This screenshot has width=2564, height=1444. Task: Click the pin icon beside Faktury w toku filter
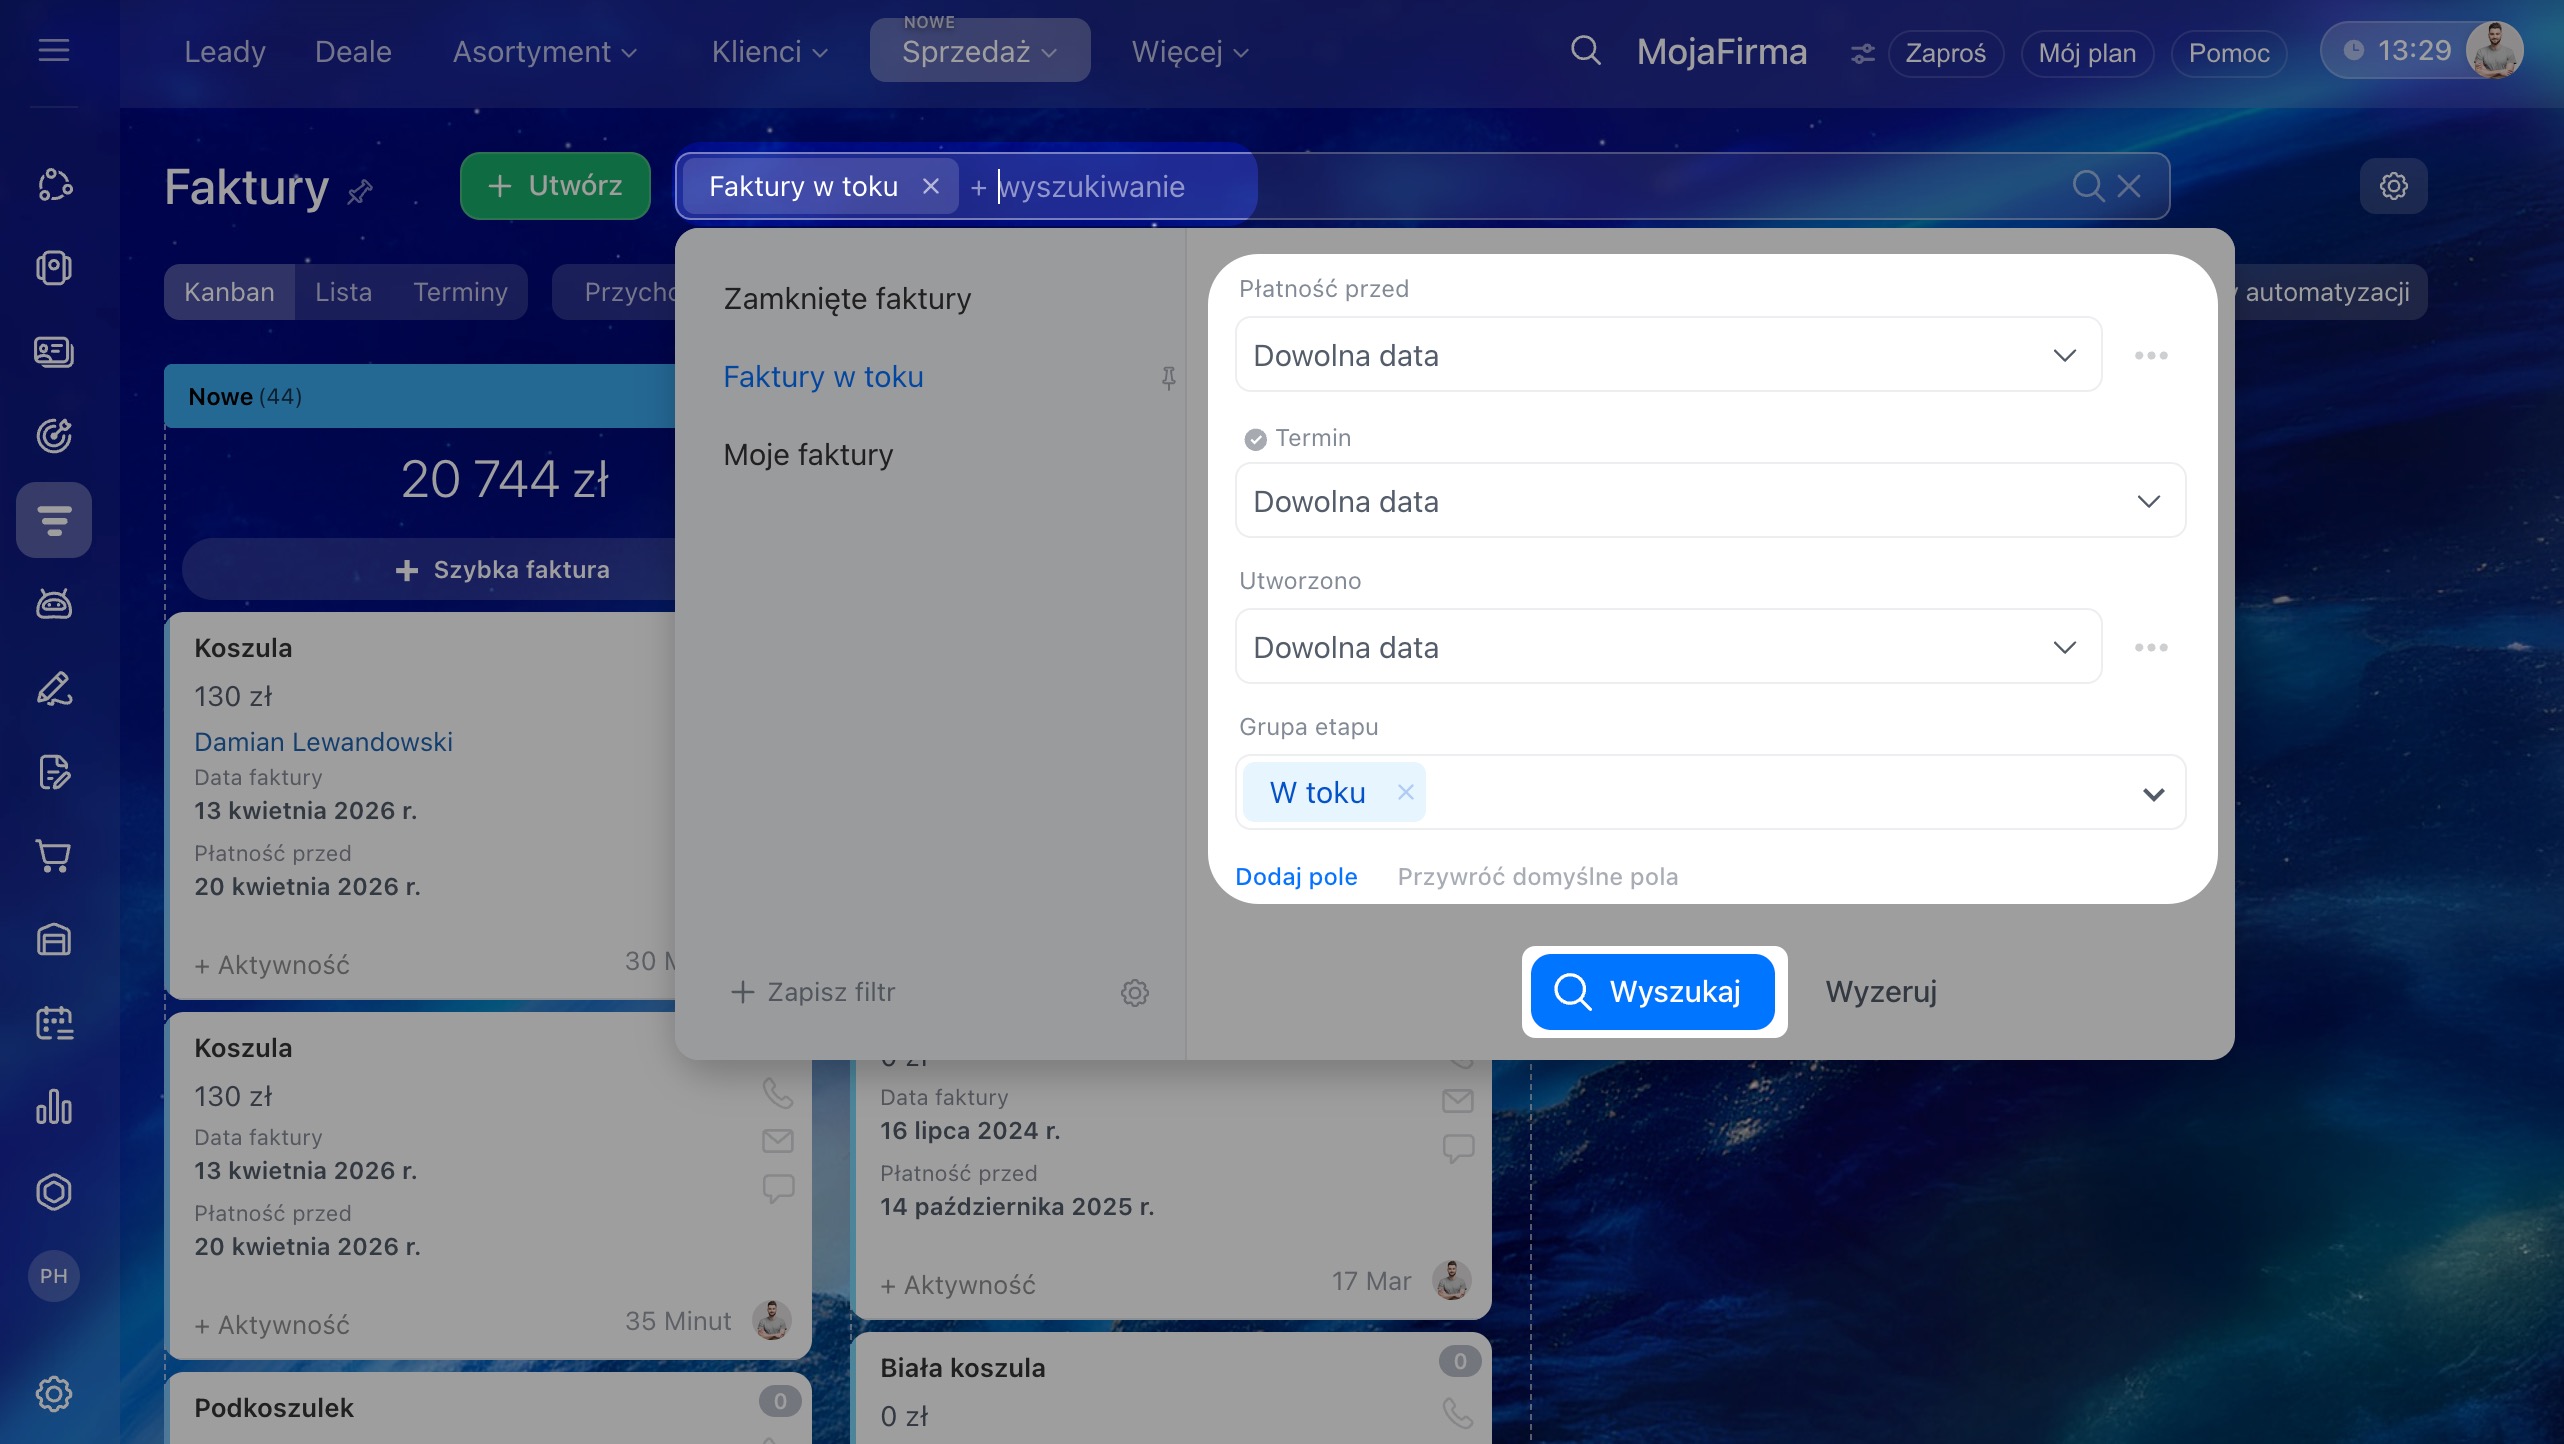1168,377
